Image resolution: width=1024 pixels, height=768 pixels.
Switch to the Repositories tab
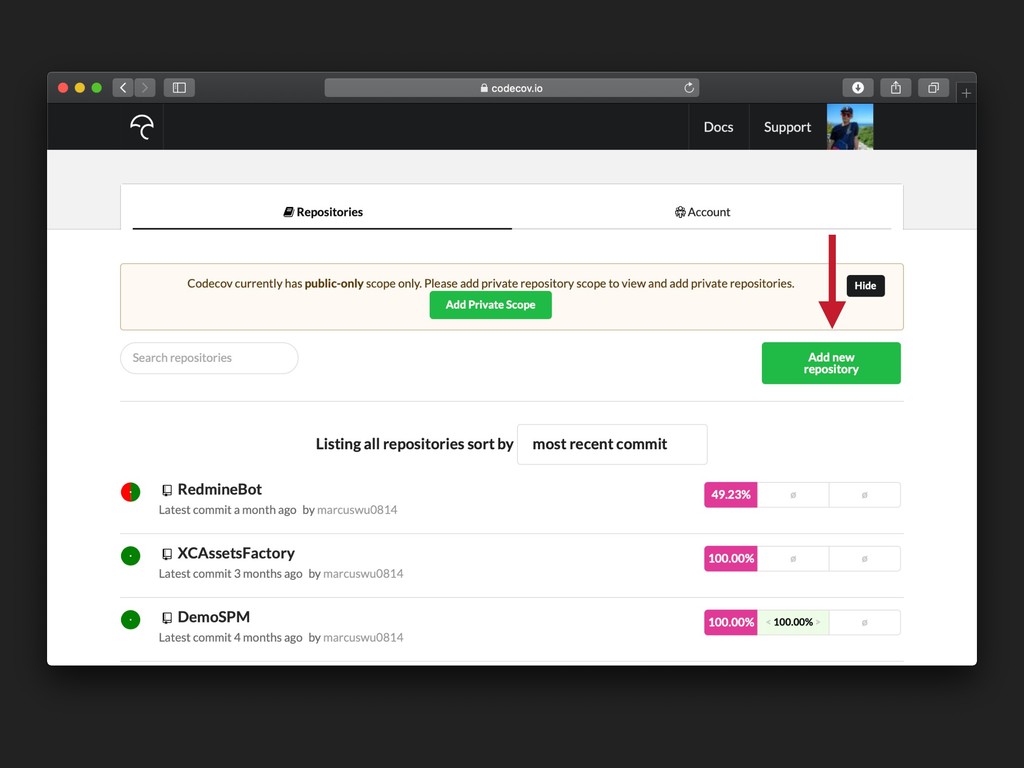click(x=323, y=212)
